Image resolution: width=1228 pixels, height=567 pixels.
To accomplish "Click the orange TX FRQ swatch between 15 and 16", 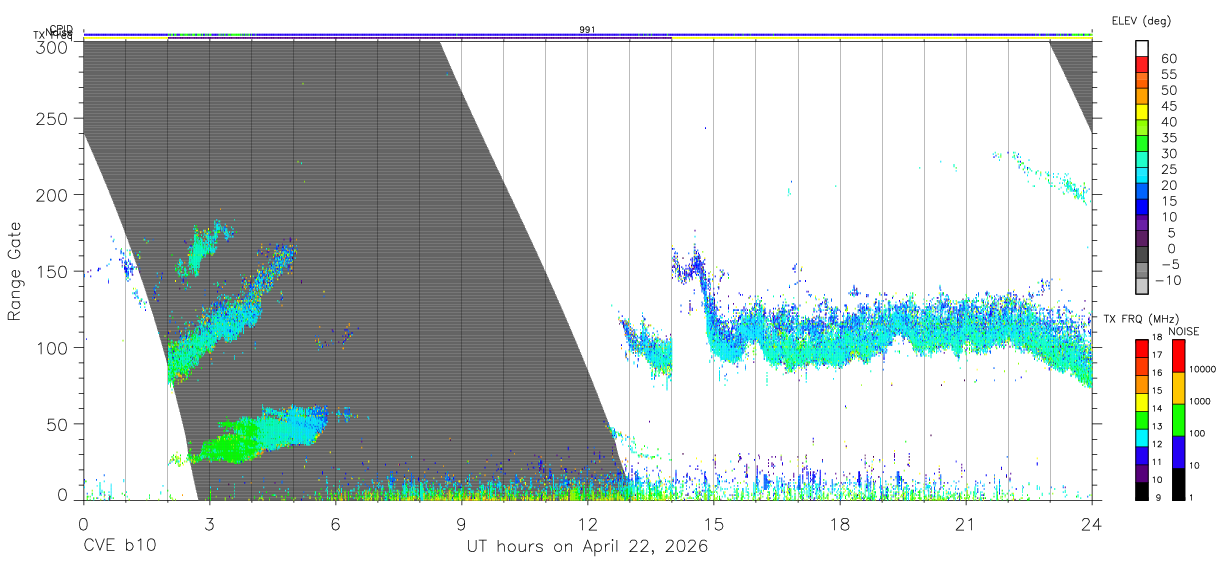I will tap(1142, 383).
